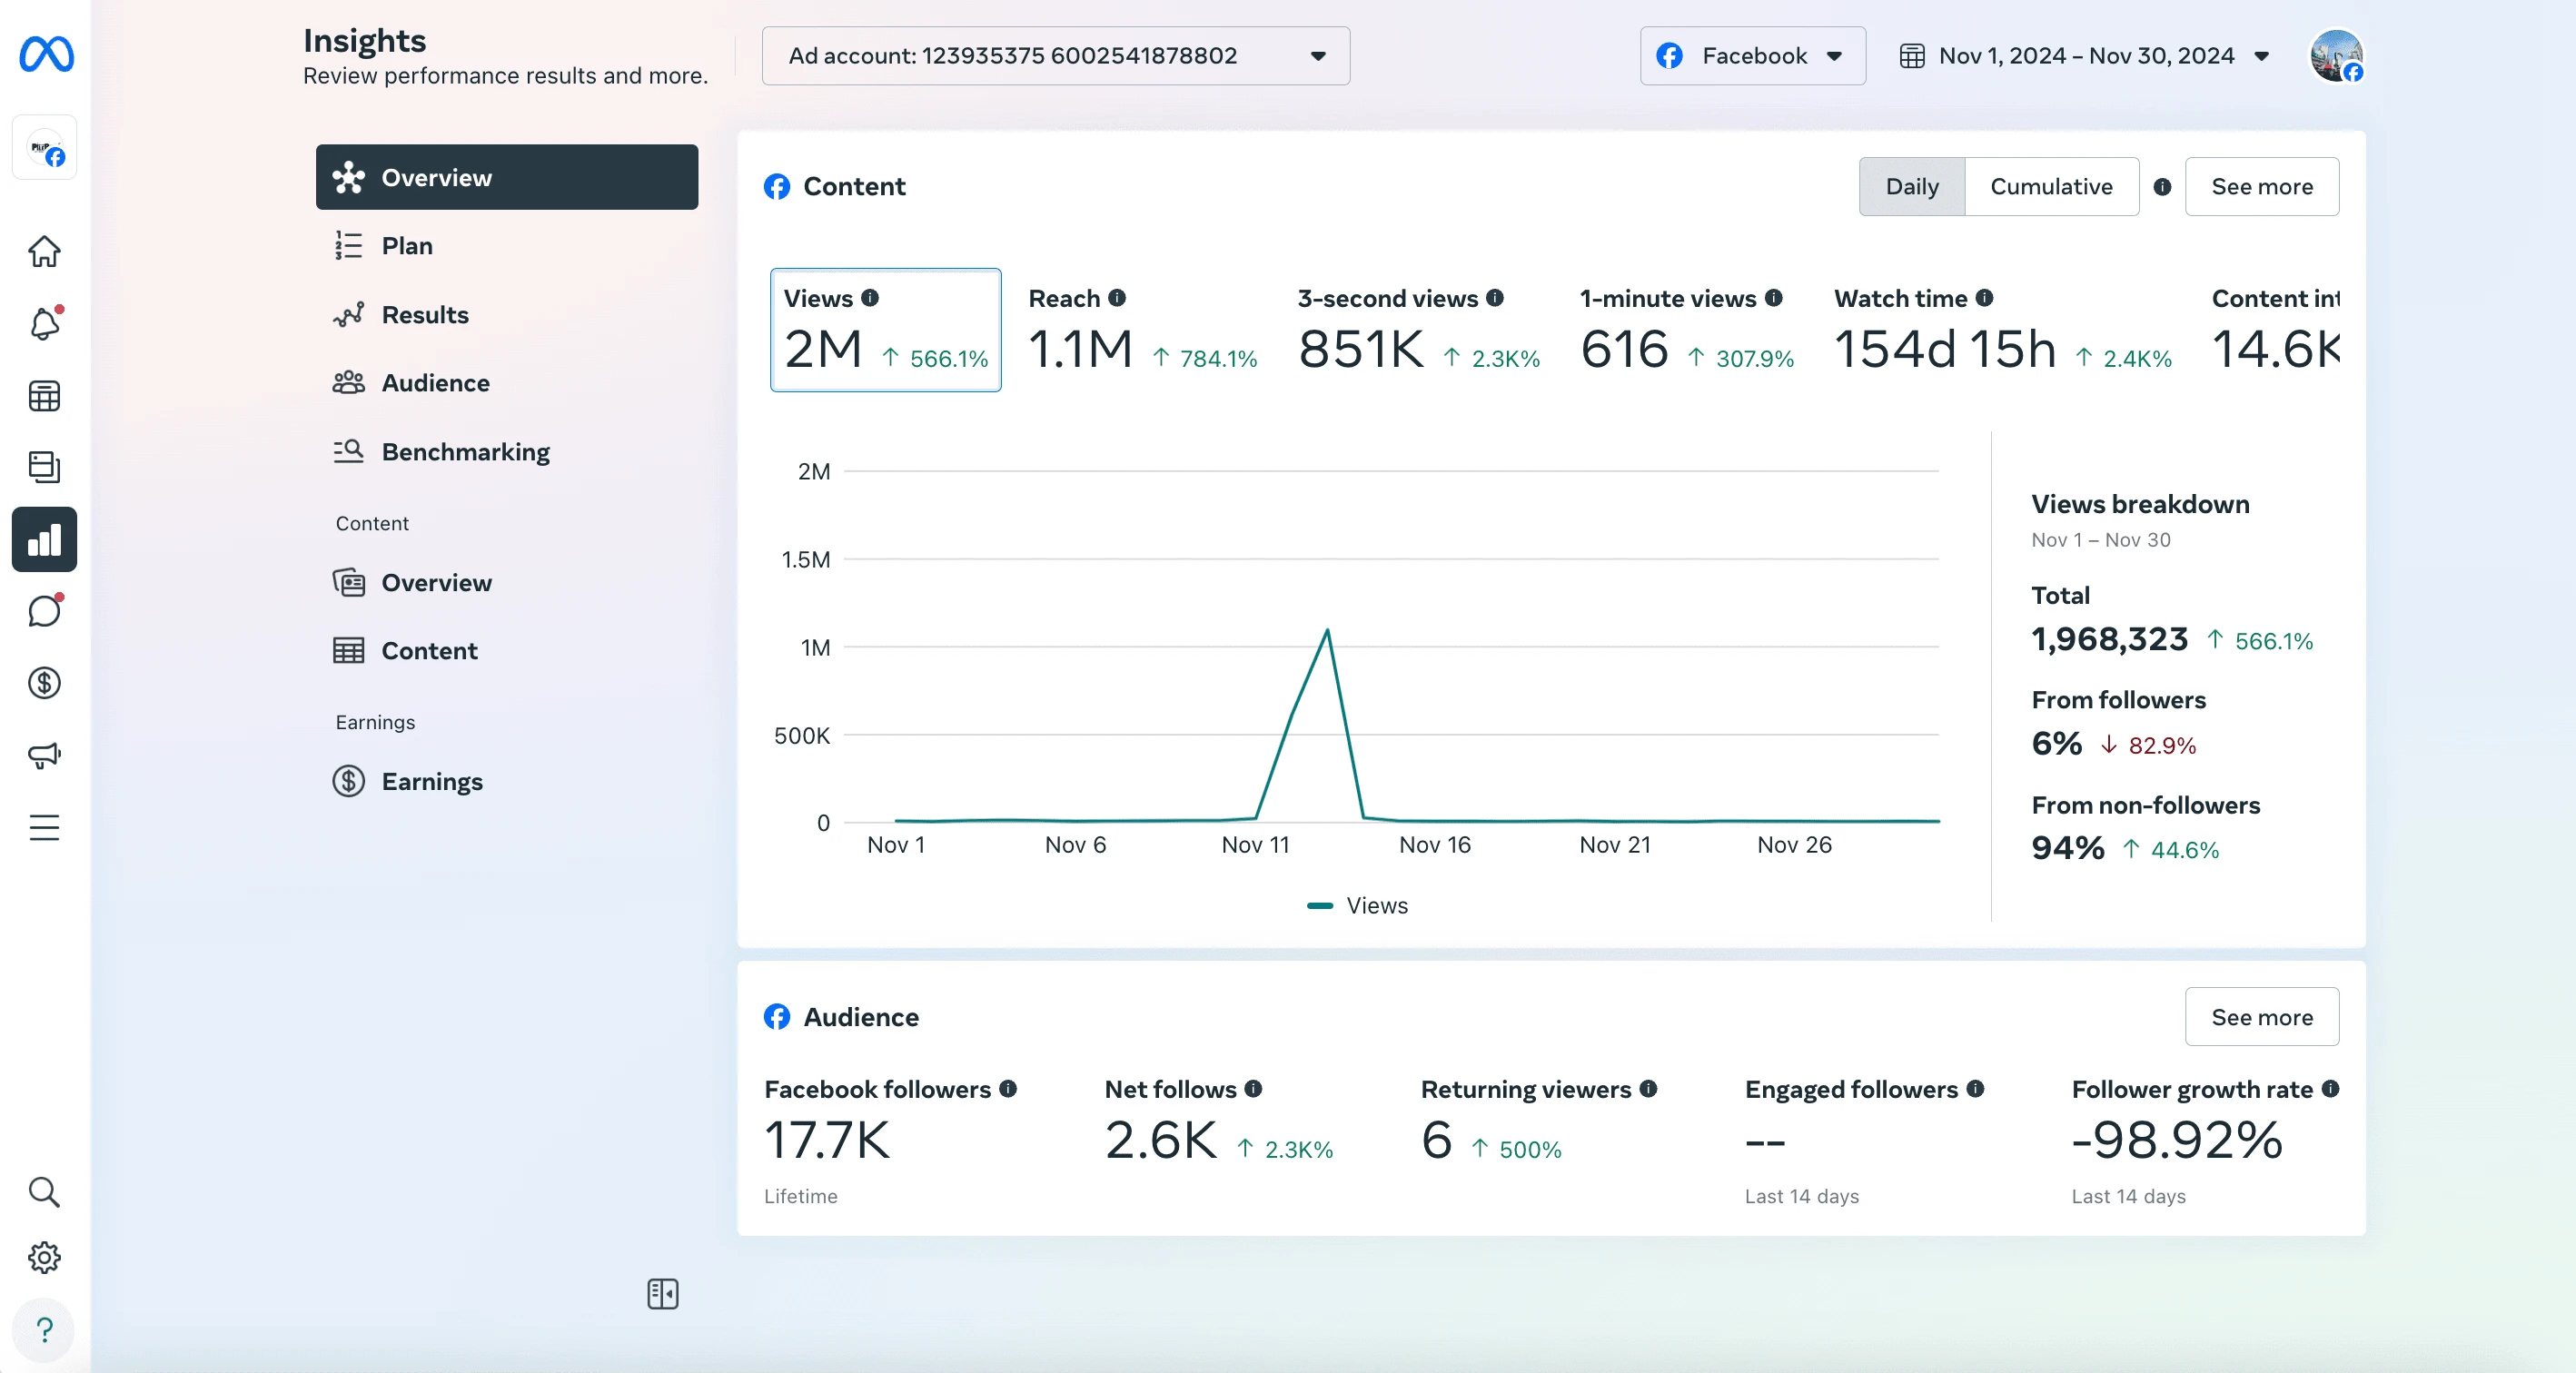Collapse the sidebar panel icon

click(663, 1294)
